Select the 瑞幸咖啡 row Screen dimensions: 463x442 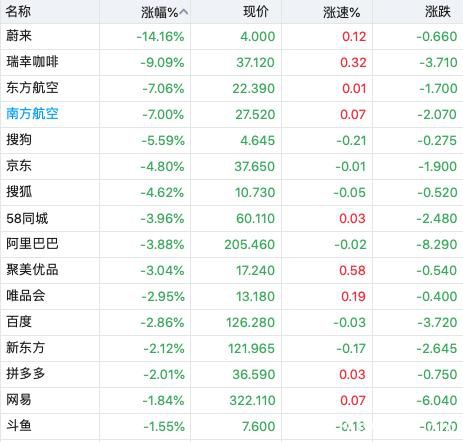coord(231,62)
